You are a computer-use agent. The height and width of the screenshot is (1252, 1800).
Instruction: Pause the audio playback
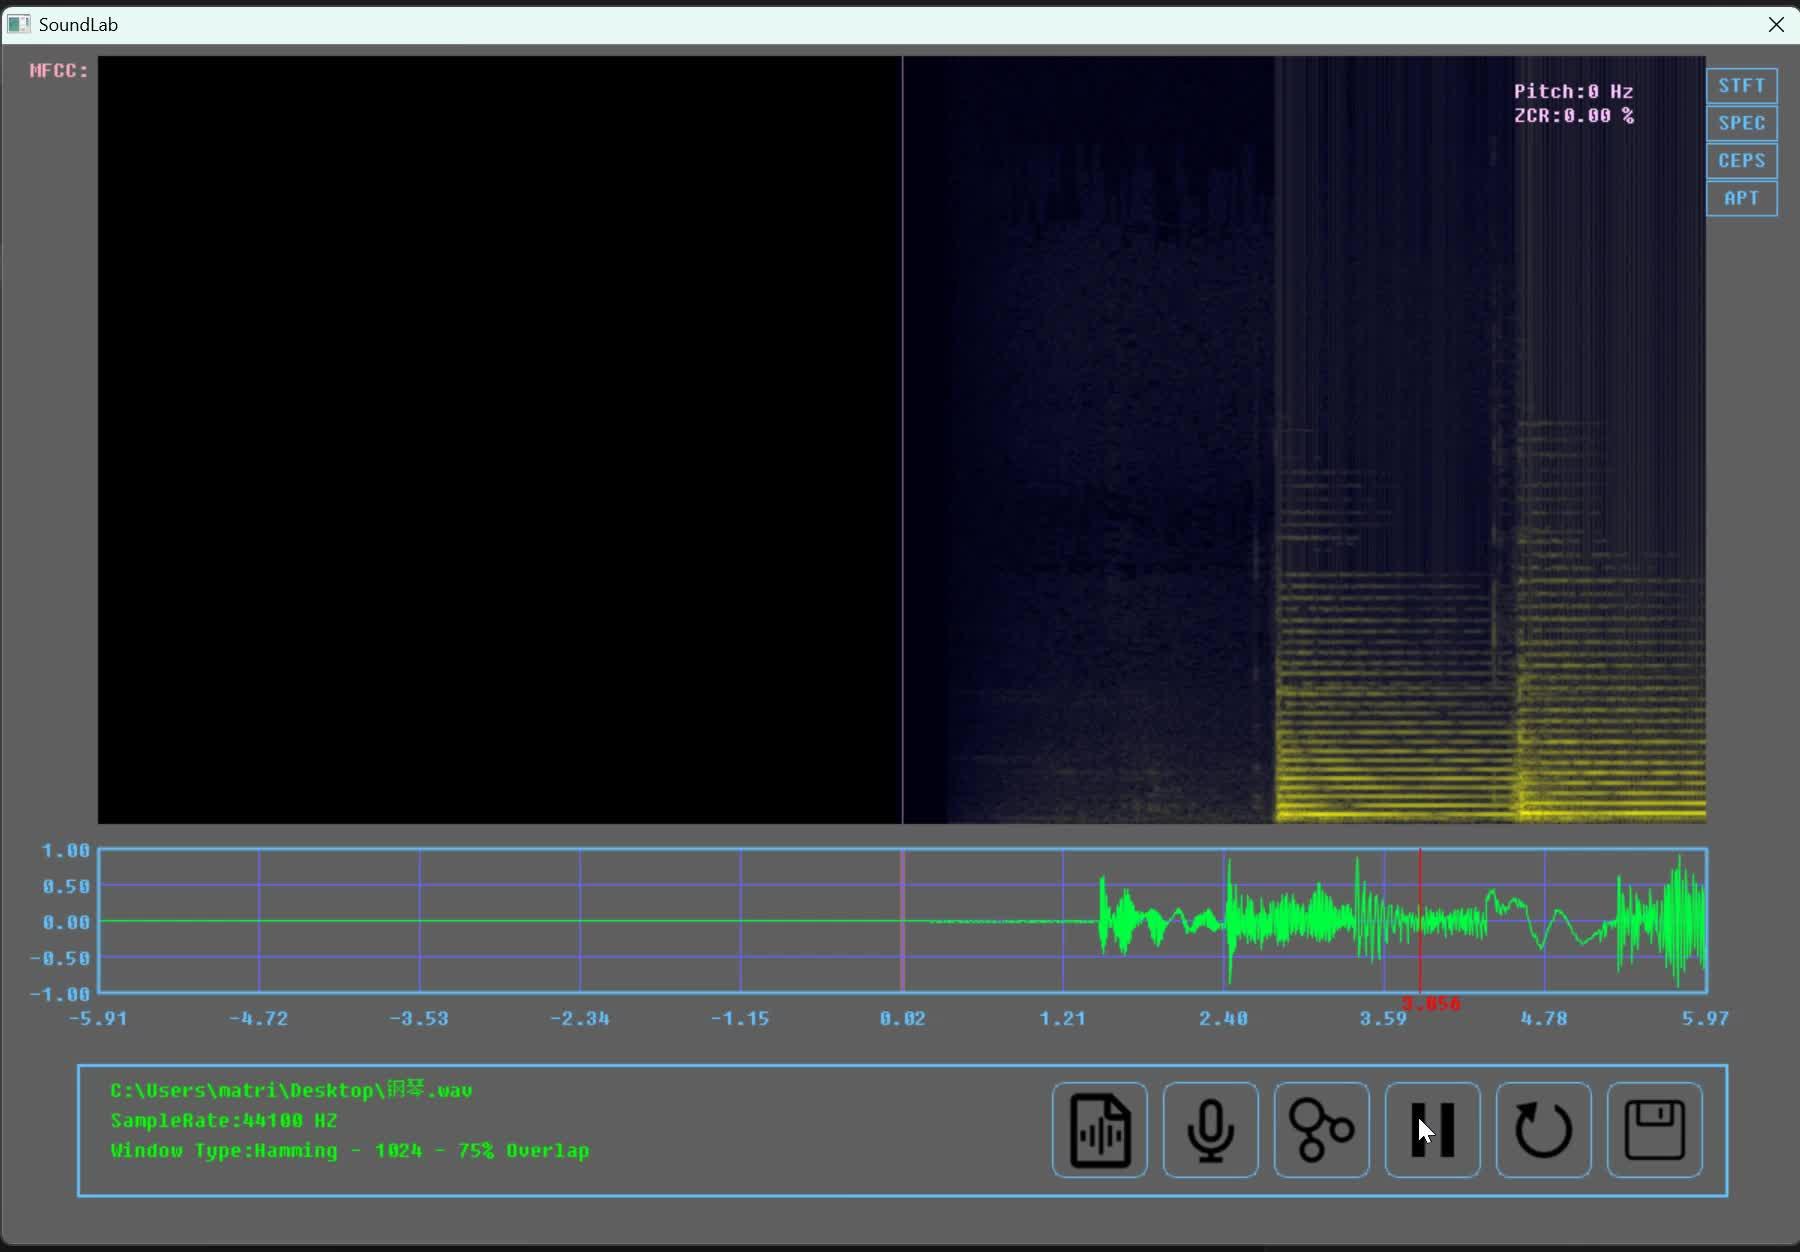tap(1433, 1130)
